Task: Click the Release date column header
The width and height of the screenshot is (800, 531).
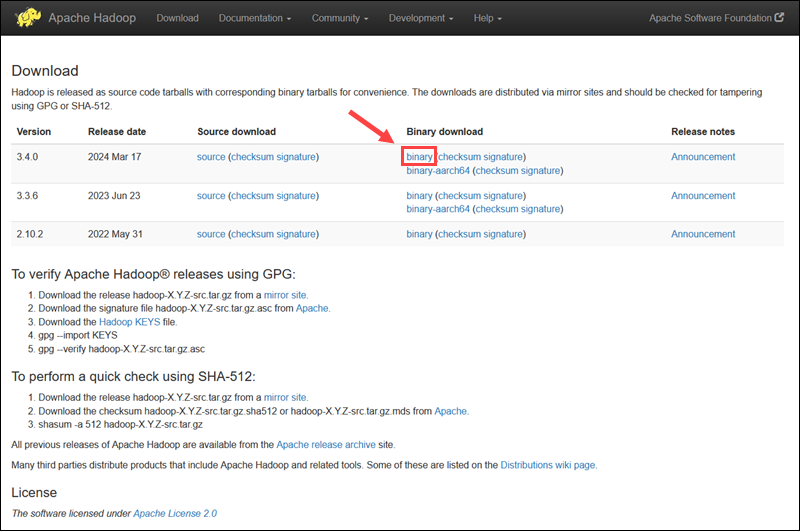Action: coord(117,132)
